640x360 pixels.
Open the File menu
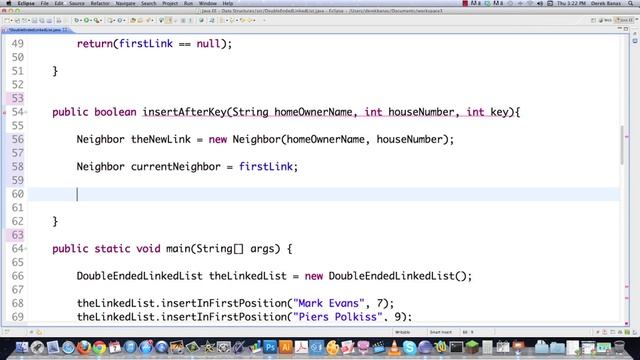(x=44, y=3)
